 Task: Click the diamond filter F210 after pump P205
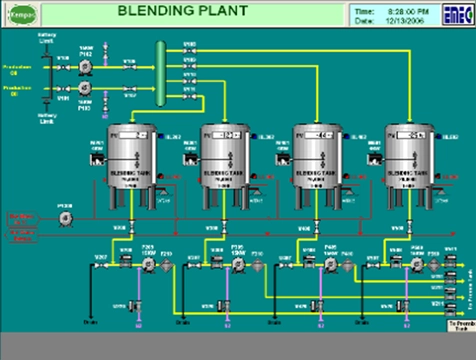[x=166, y=265]
